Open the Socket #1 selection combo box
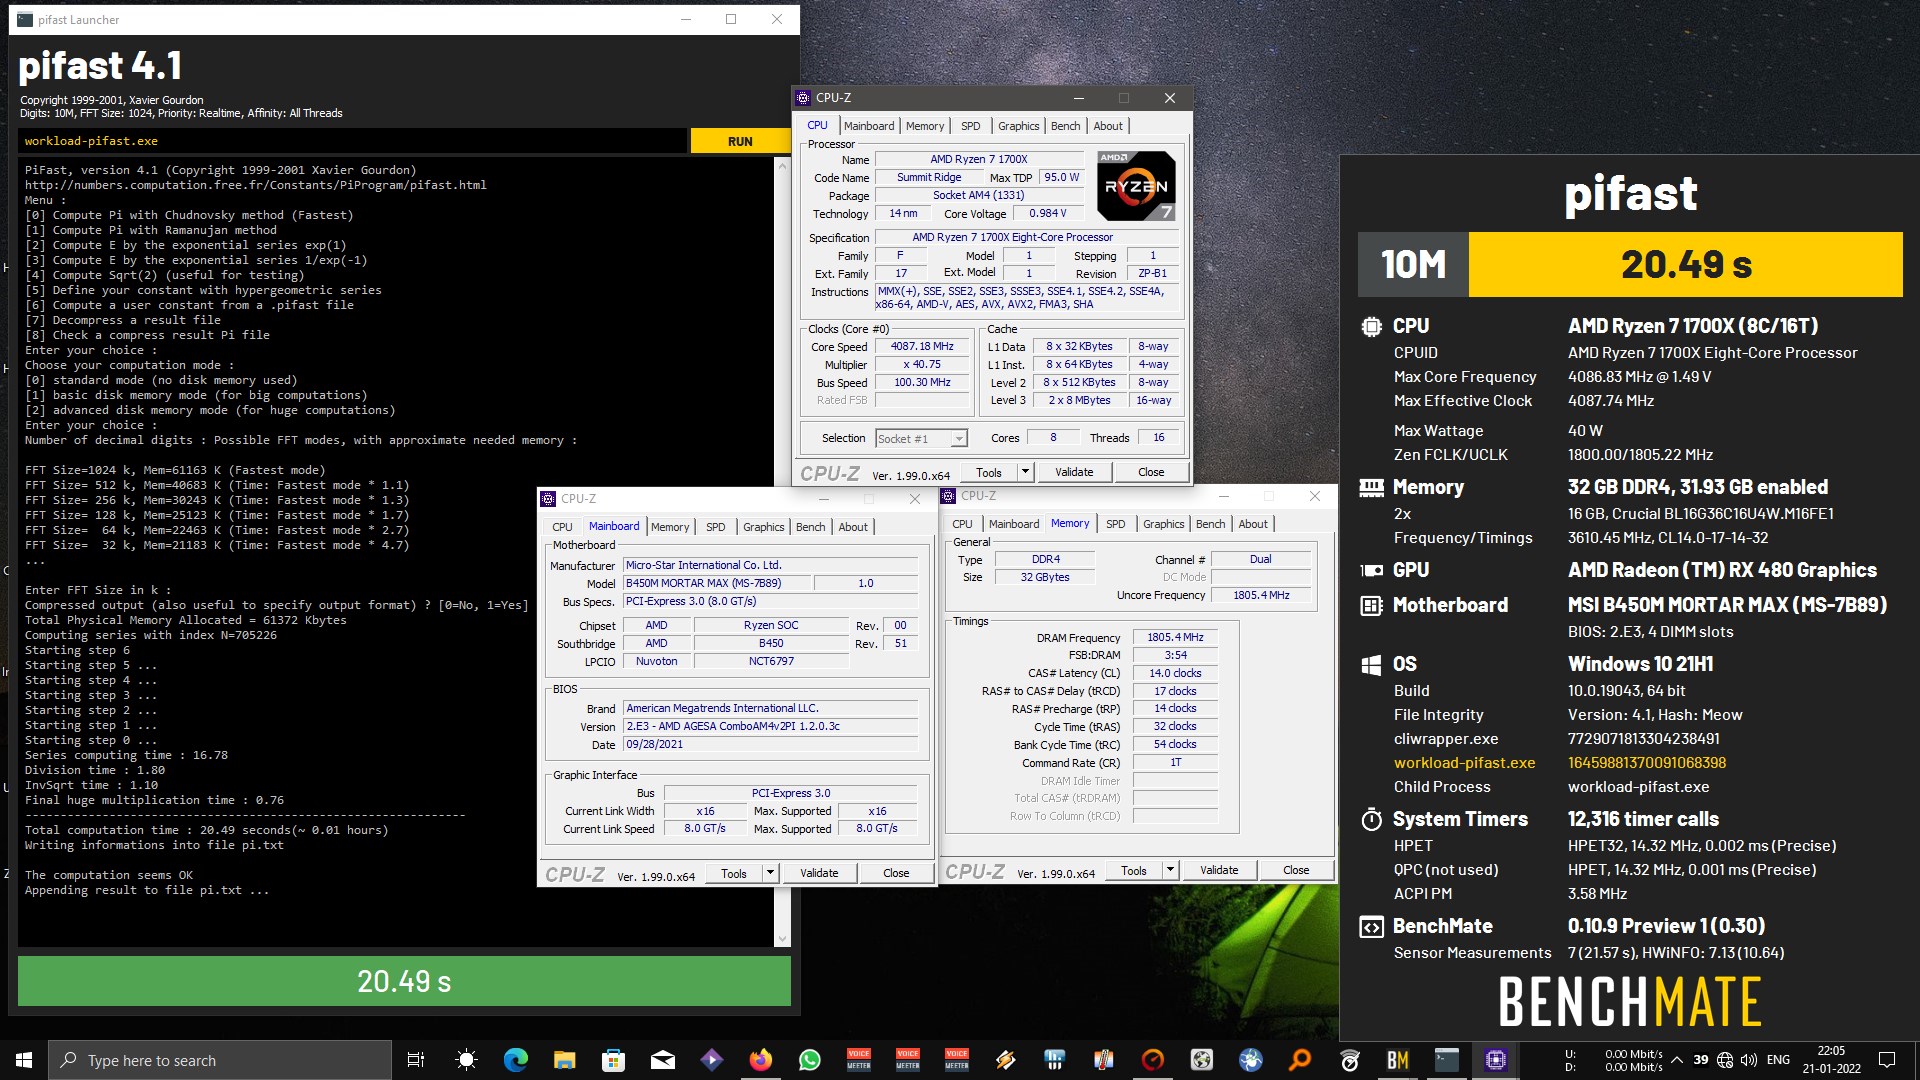The image size is (1920, 1080). pos(921,438)
